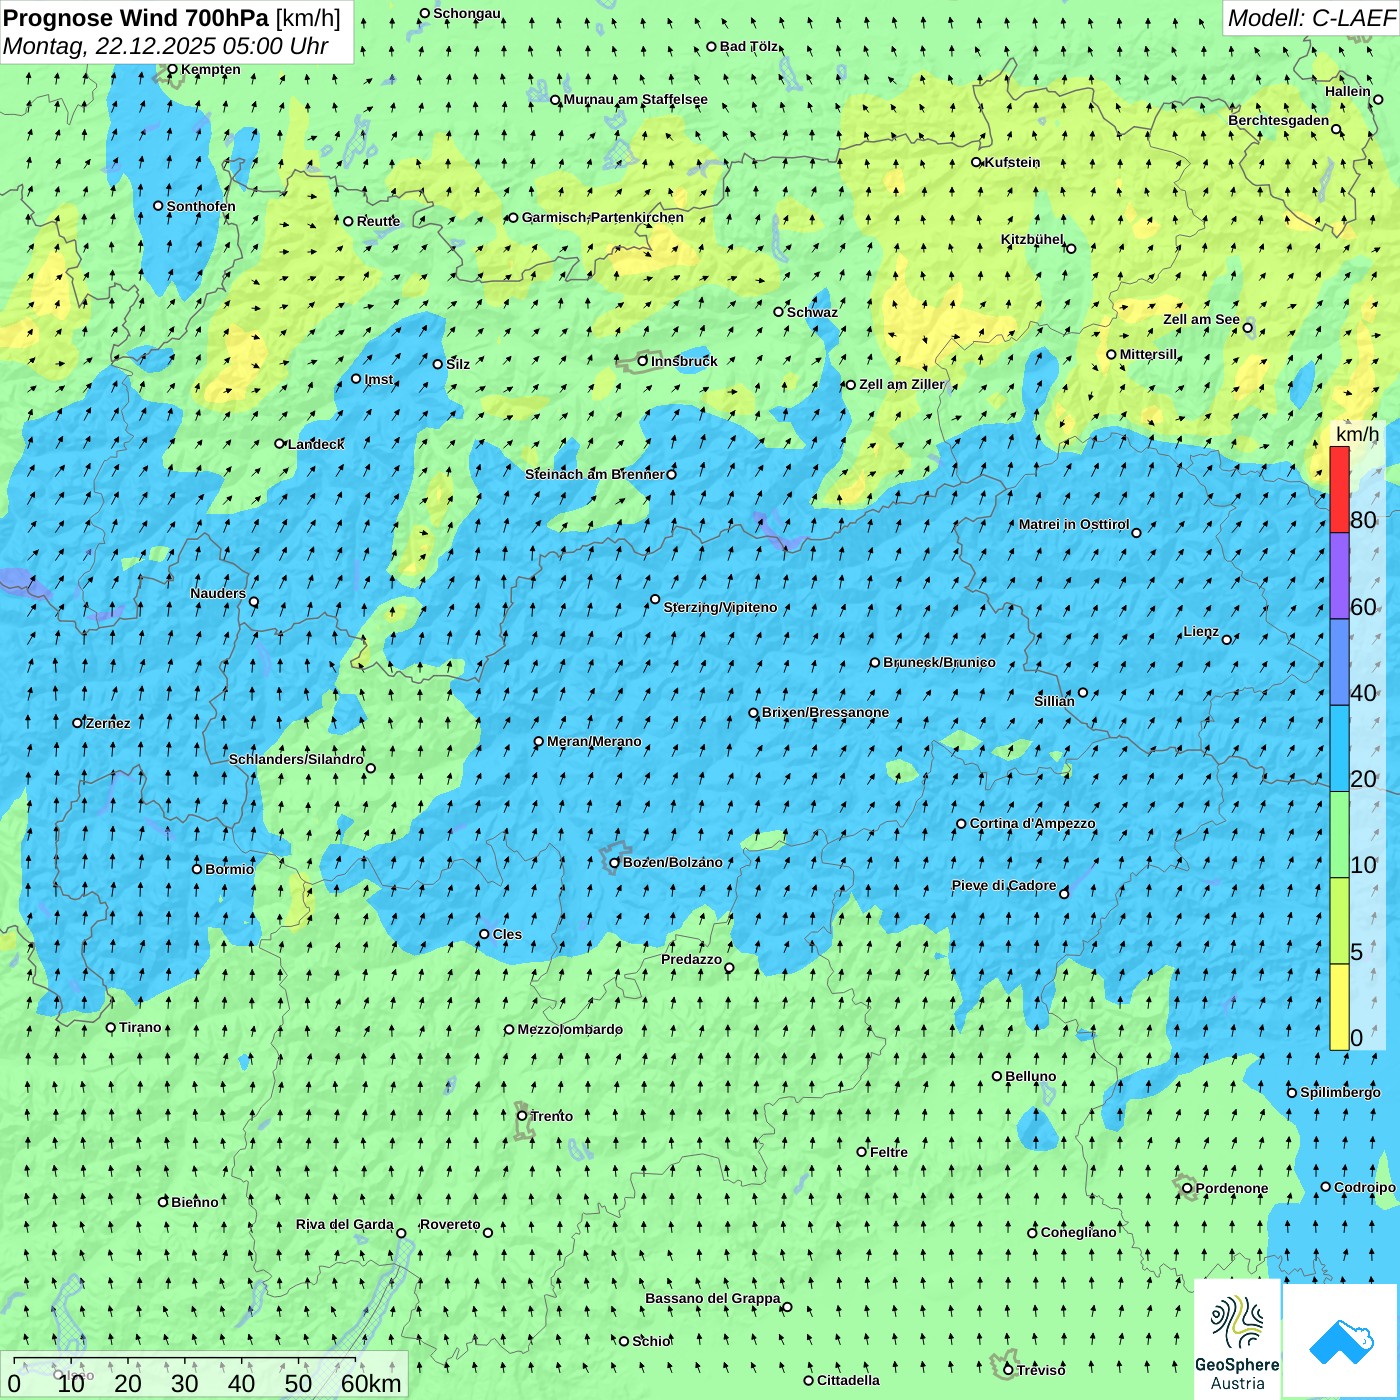Click the Bormio label
Screen dimensions: 1400x1400
coord(229,869)
